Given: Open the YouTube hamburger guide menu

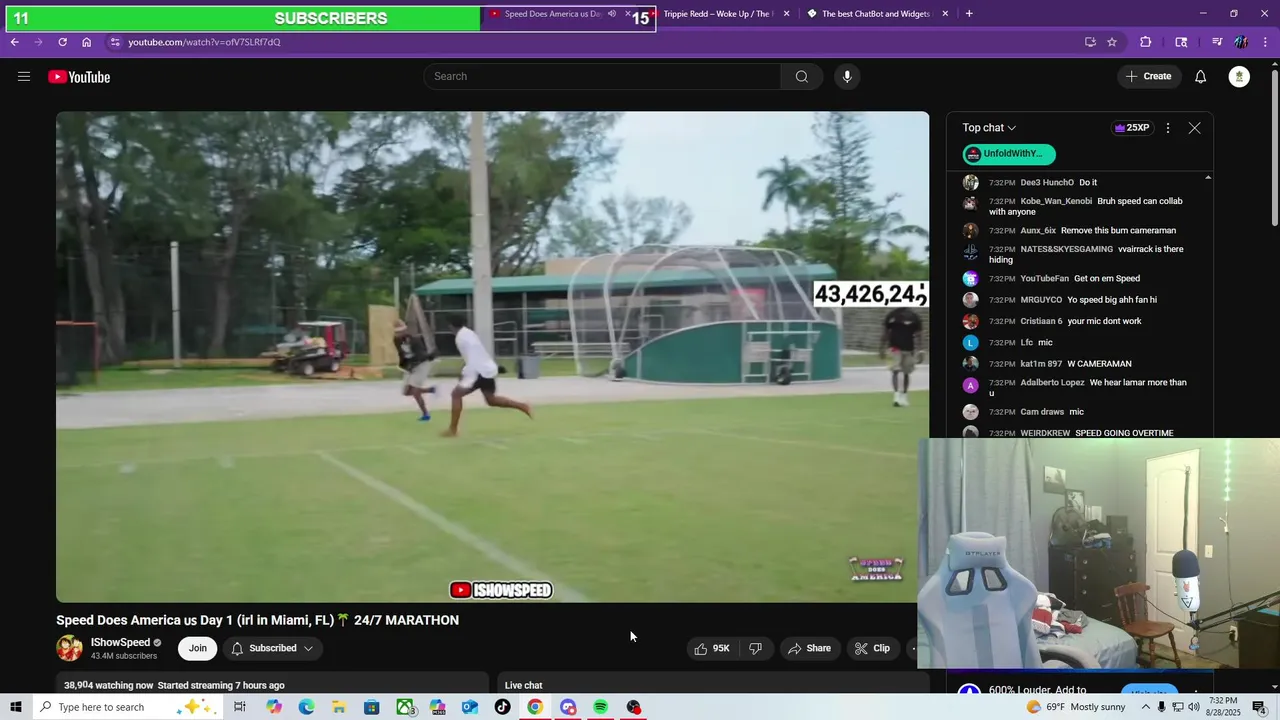Looking at the screenshot, I should click(x=24, y=77).
